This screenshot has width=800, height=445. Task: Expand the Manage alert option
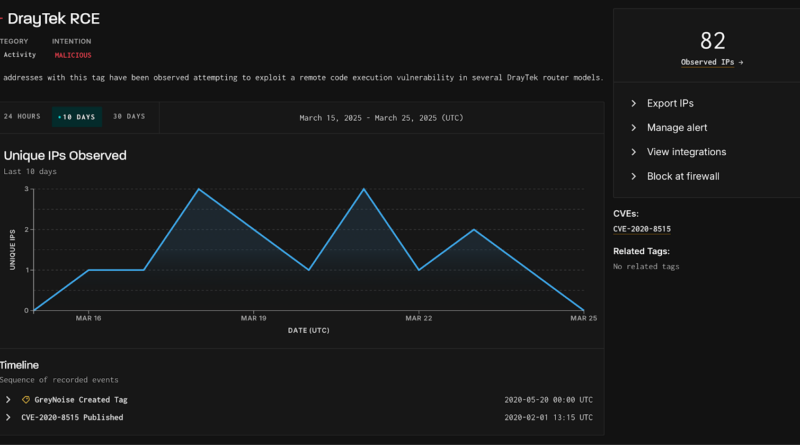(677, 128)
